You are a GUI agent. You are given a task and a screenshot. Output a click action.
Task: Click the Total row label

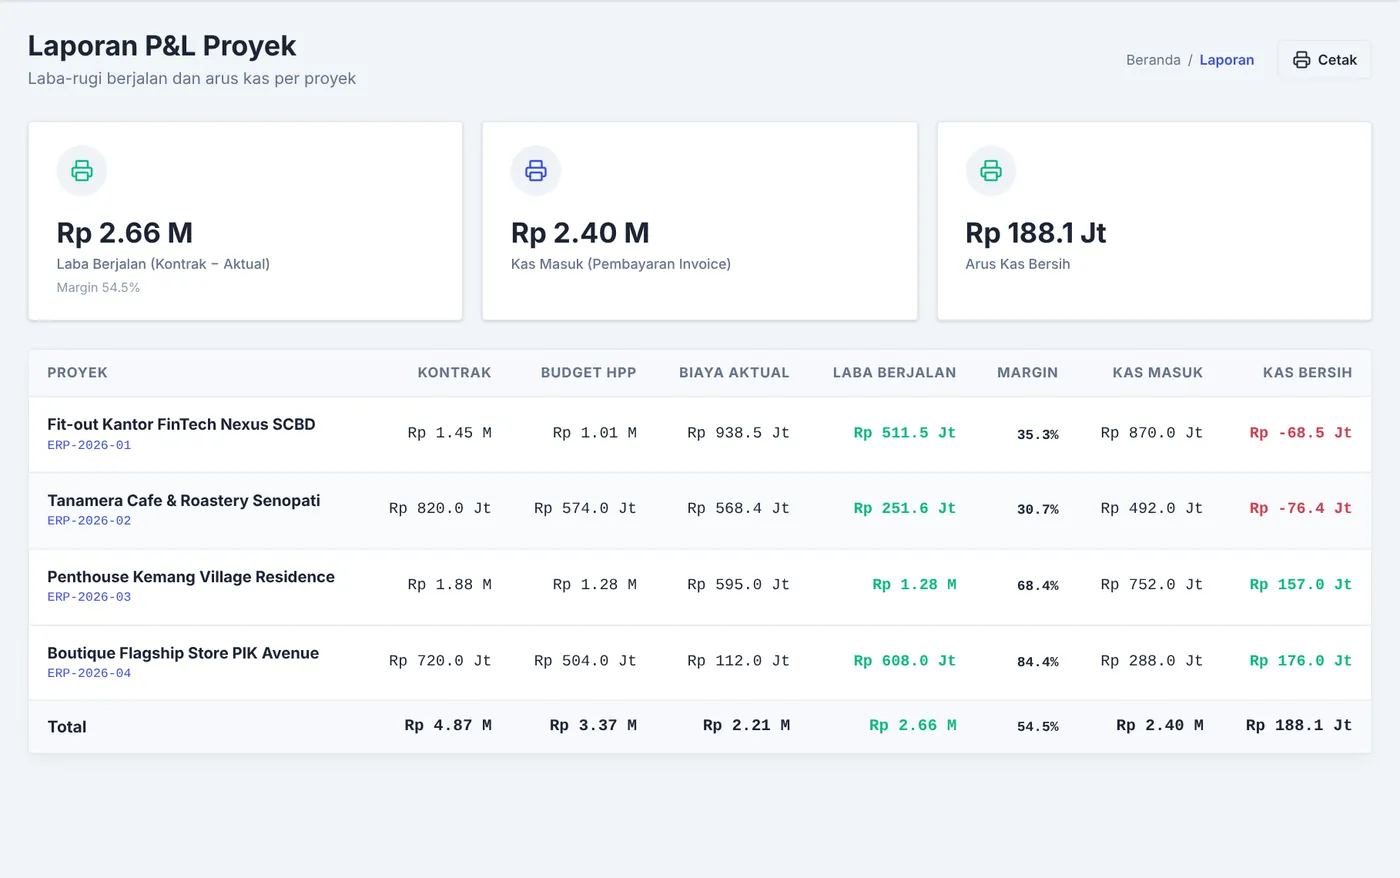(x=67, y=727)
